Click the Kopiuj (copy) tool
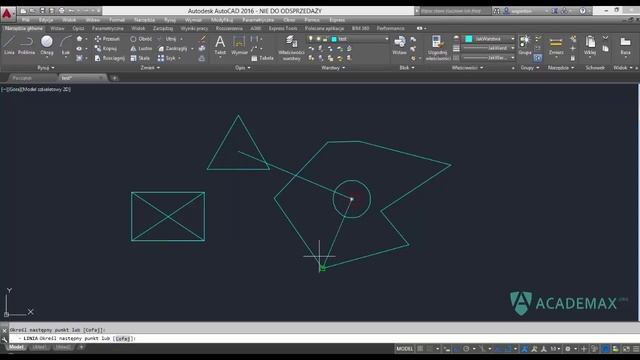 [x=106, y=49]
